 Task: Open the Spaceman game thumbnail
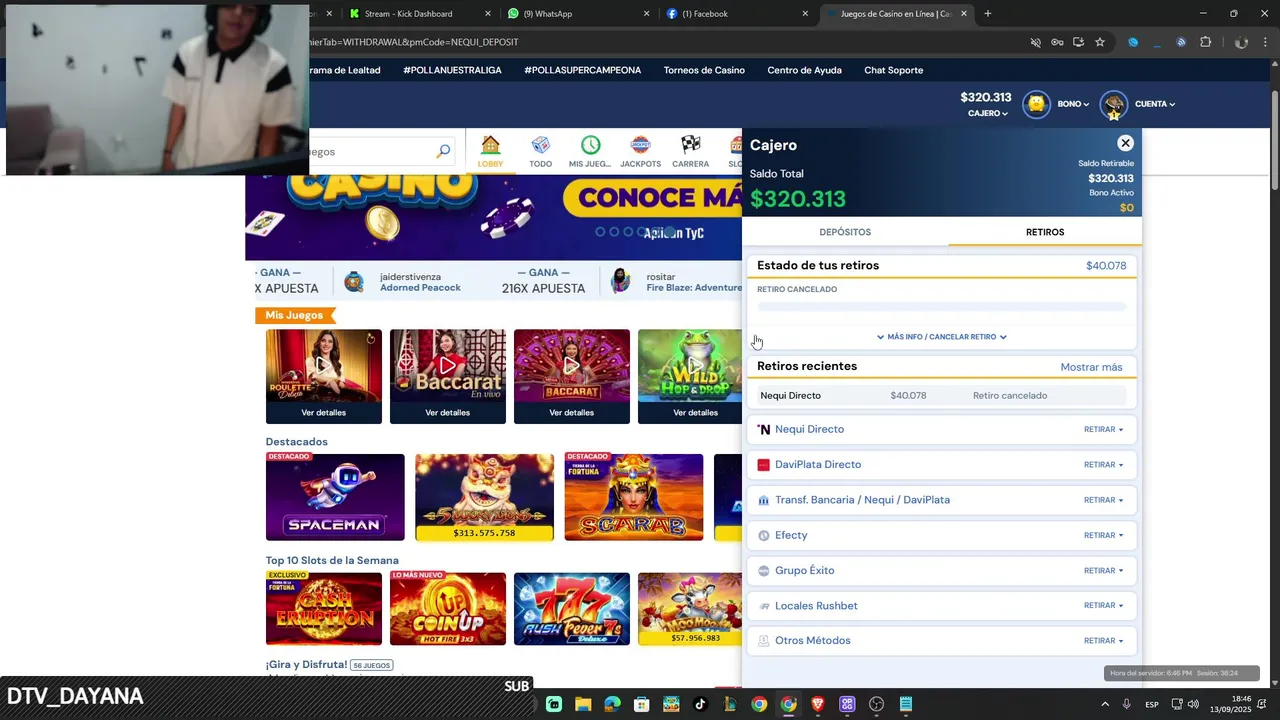click(335, 497)
